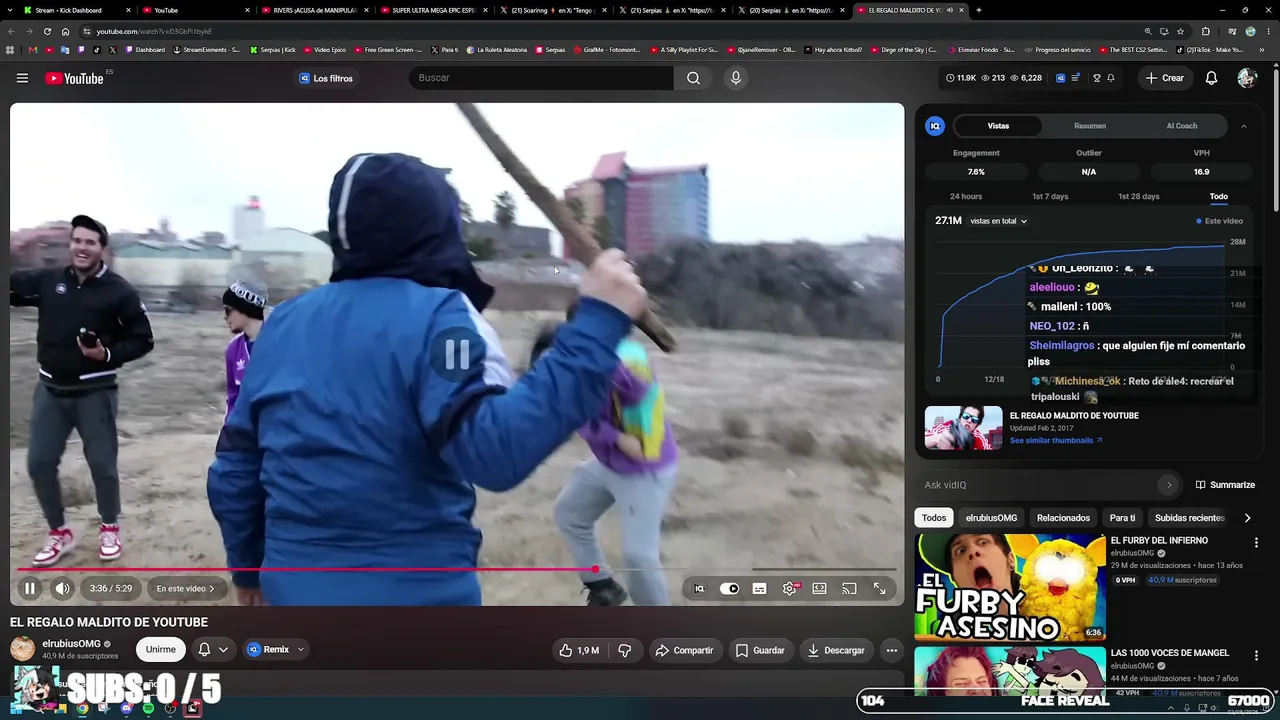Screen dimensions: 1280x720
Task: Reload the page in the browser
Action: (x=47, y=31)
